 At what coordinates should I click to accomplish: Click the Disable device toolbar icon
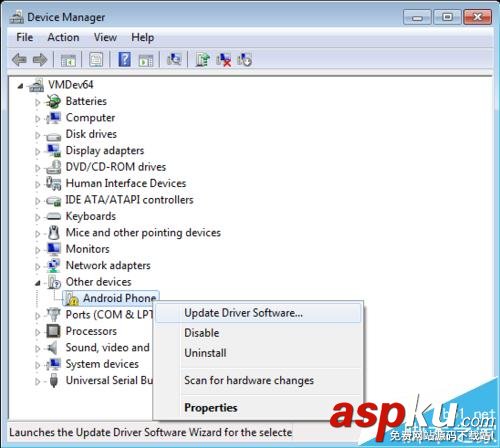(244, 60)
